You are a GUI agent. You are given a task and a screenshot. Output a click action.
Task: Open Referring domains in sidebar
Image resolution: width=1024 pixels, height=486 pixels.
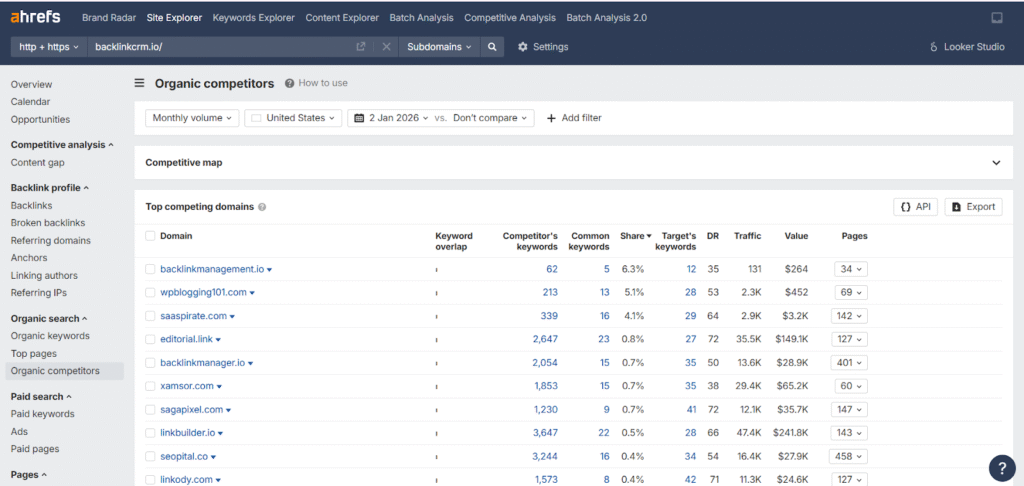pos(50,240)
